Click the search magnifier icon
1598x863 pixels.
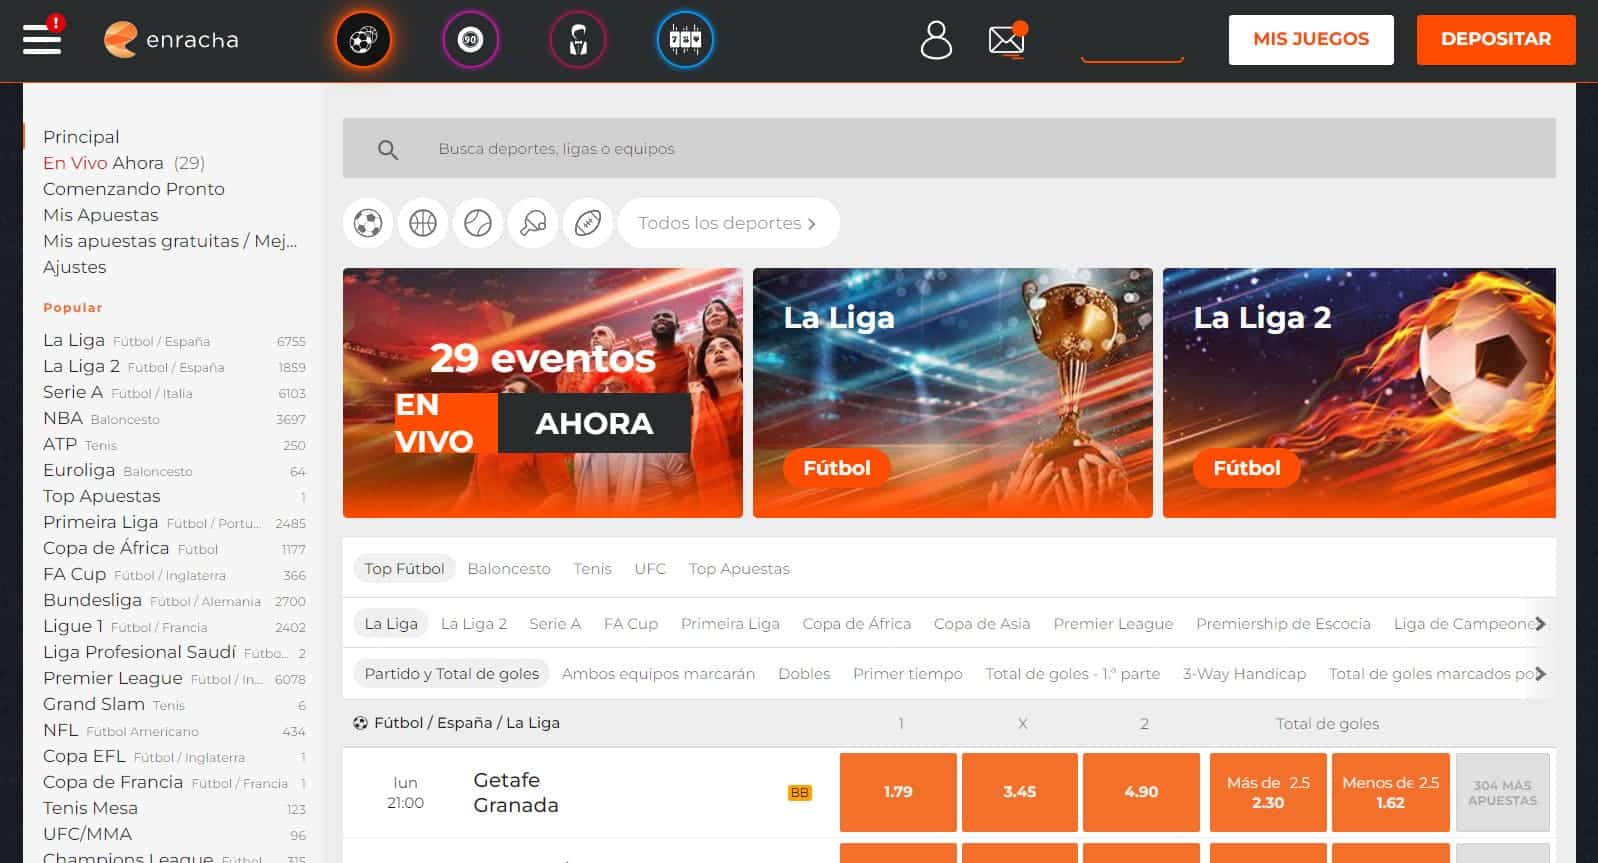point(388,150)
